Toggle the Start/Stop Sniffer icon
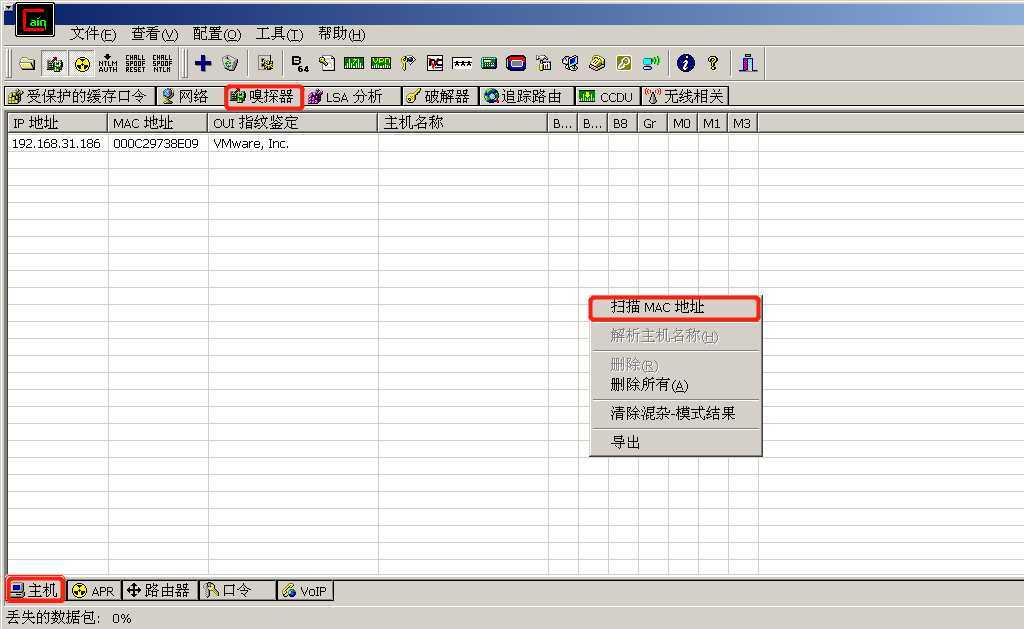This screenshot has height=629, width=1024. [54, 63]
